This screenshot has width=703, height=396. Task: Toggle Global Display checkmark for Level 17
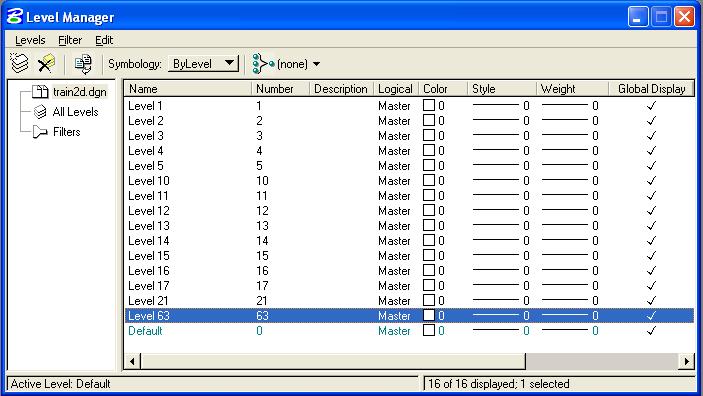point(651,286)
